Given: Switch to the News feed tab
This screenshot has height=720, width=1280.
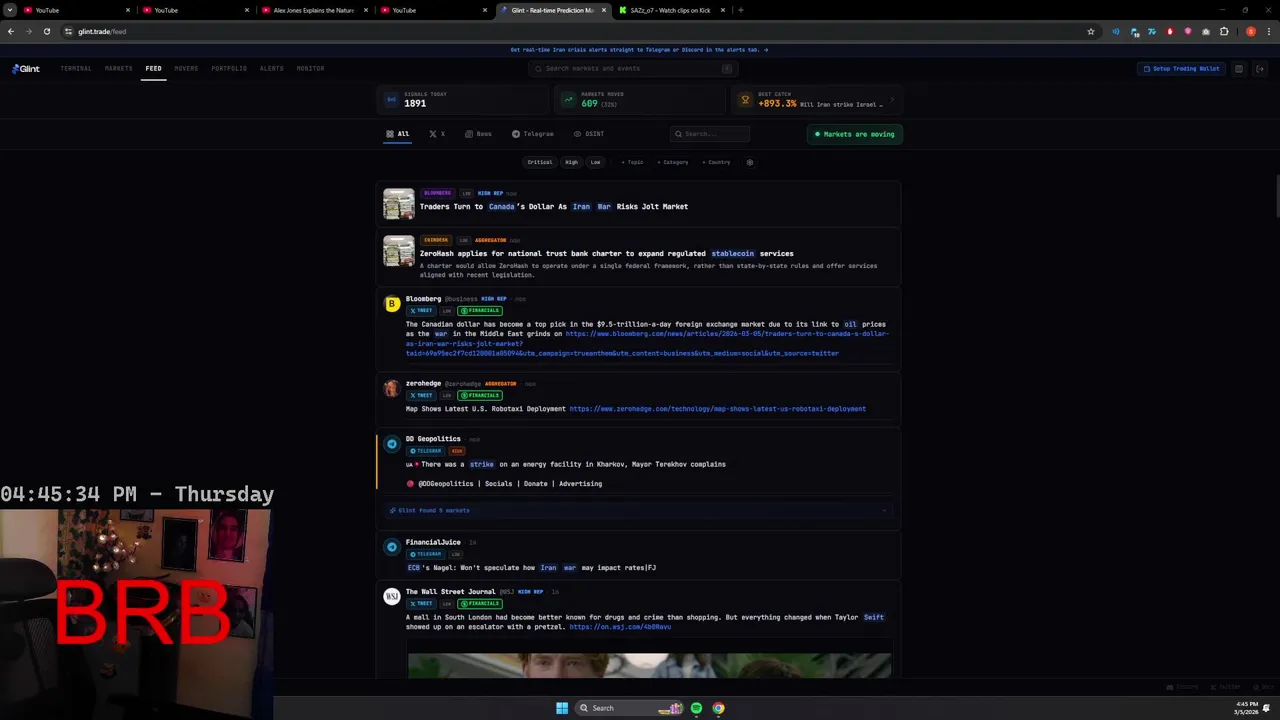Looking at the screenshot, I should (x=478, y=134).
